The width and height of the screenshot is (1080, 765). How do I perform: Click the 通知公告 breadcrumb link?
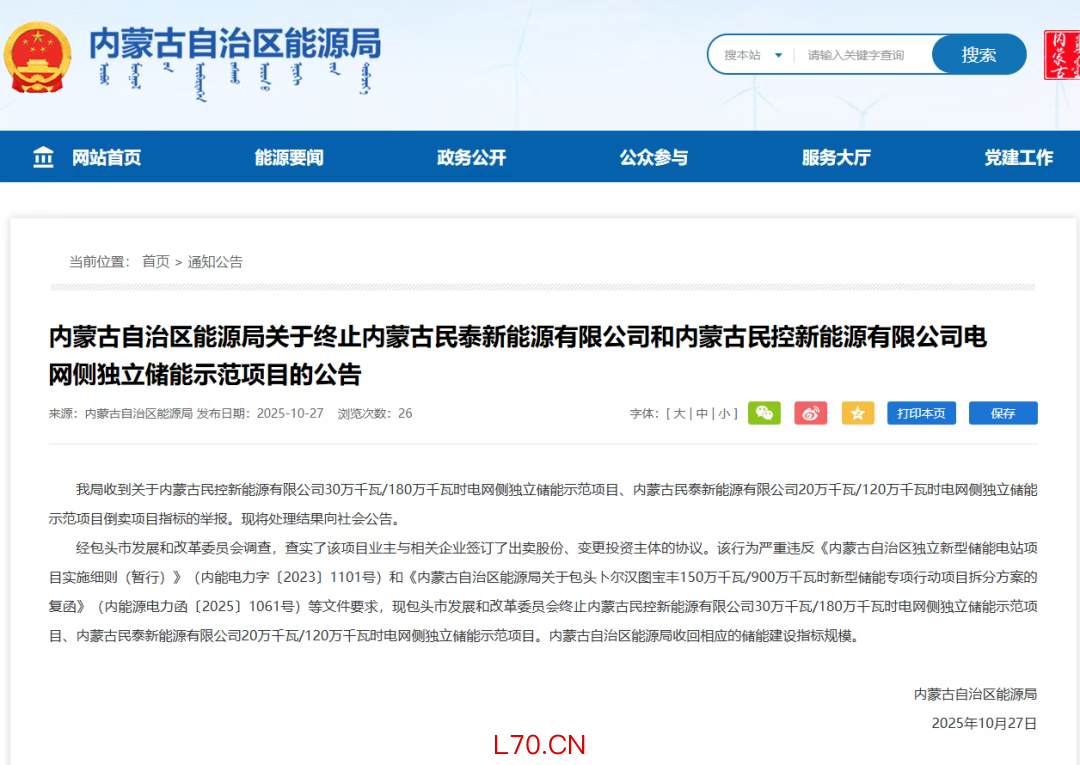tap(215, 262)
